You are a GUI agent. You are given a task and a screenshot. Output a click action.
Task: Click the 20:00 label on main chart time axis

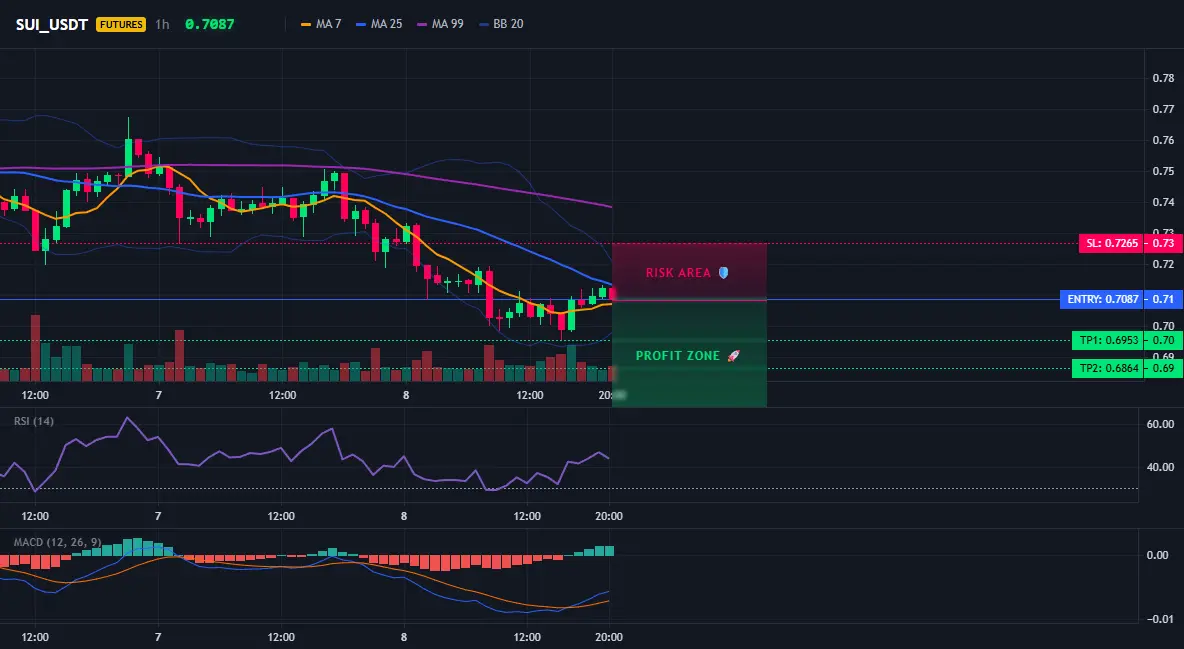(612, 395)
